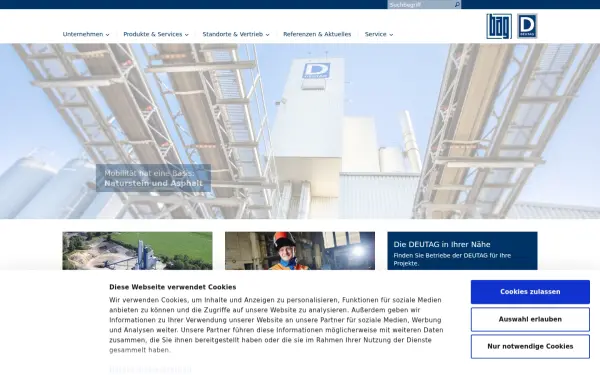This screenshot has width=600, height=375.
Task: Open the aerial plant photo thumbnail
Action: [x=137, y=251]
